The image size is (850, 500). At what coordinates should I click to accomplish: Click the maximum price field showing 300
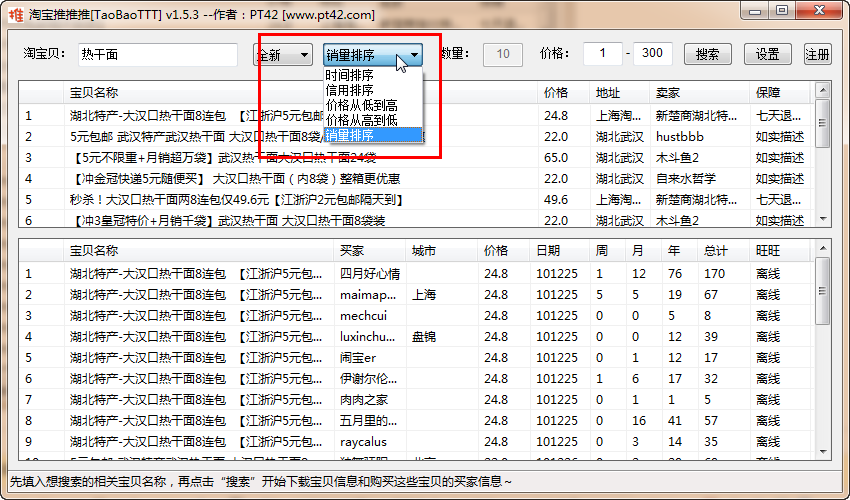653,54
